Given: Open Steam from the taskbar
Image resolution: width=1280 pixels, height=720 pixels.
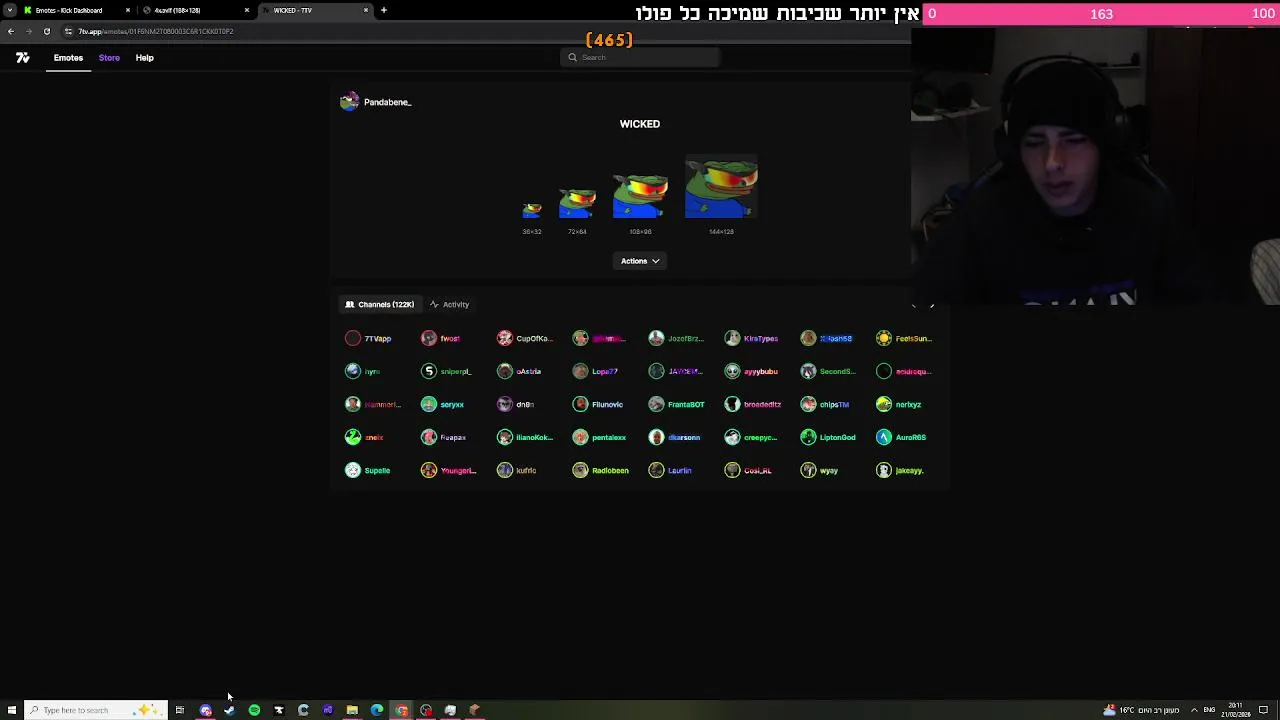Looking at the screenshot, I should [x=230, y=710].
